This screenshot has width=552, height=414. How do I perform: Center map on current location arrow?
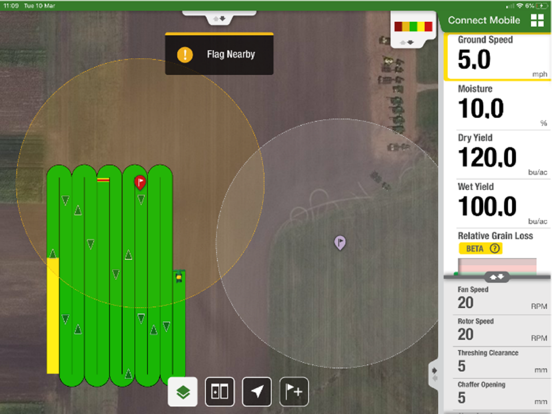point(257,391)
